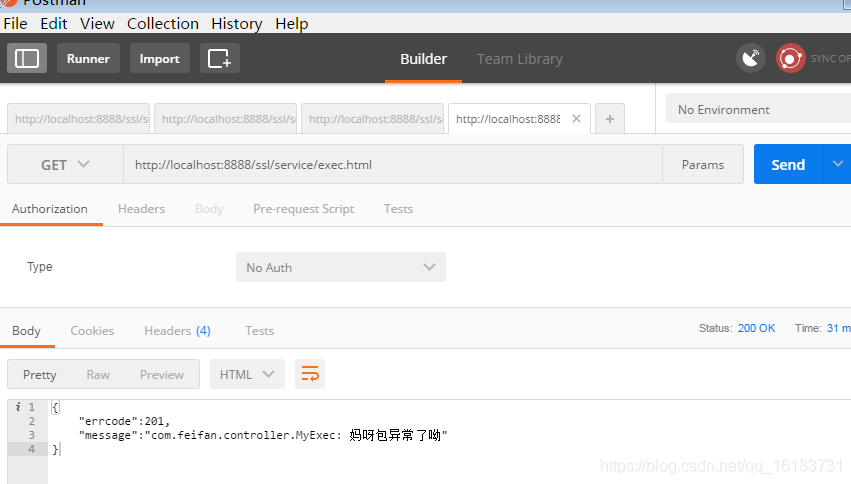Viewport: 851px width, 484px height.
Task: Show the response Cookies tab
Action: (x=92, y=331)
